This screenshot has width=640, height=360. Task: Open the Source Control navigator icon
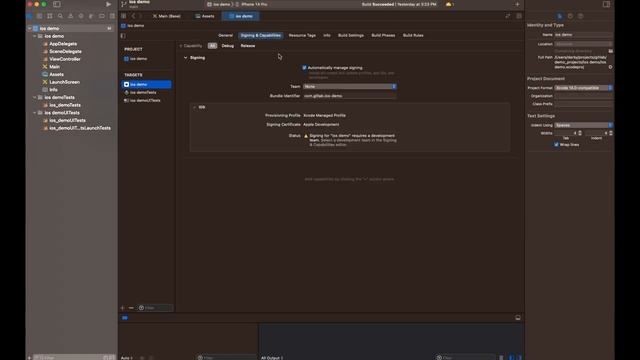coord(40,16)
